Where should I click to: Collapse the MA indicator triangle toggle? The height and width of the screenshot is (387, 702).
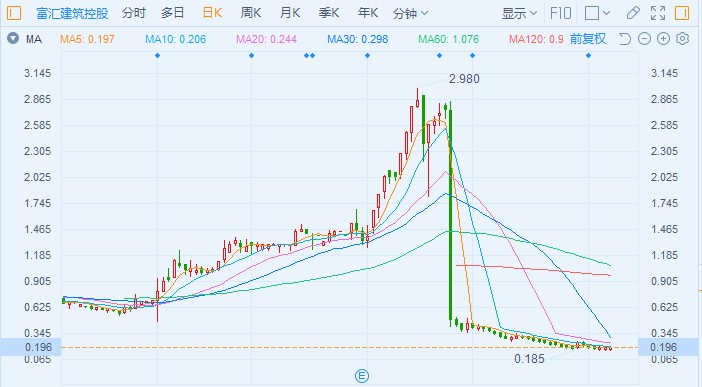click(x=13, y=39)
